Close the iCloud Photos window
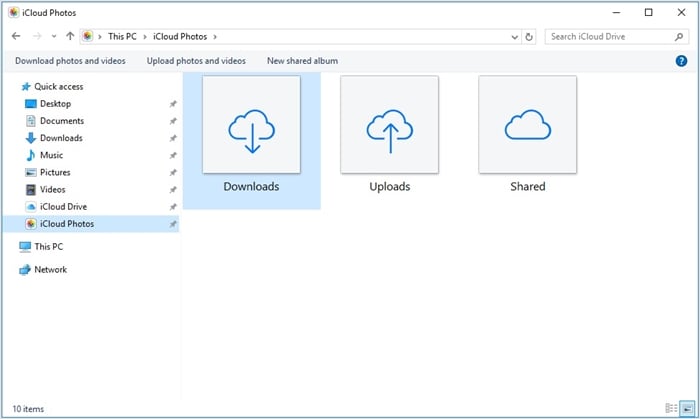Viewport: 700px width, 419px height. coord(681,12)
